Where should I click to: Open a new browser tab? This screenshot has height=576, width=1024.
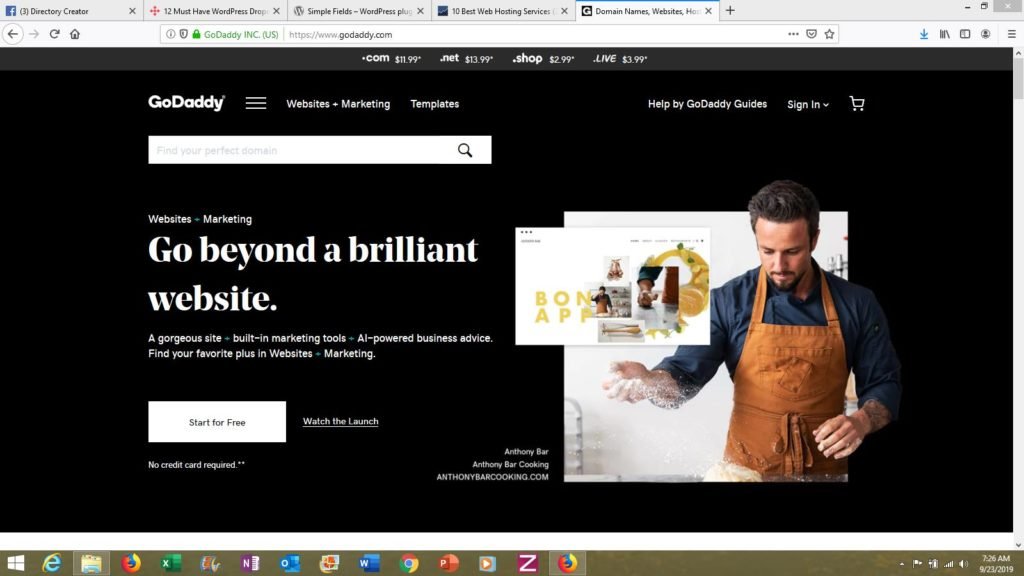[x=730, y=10]
